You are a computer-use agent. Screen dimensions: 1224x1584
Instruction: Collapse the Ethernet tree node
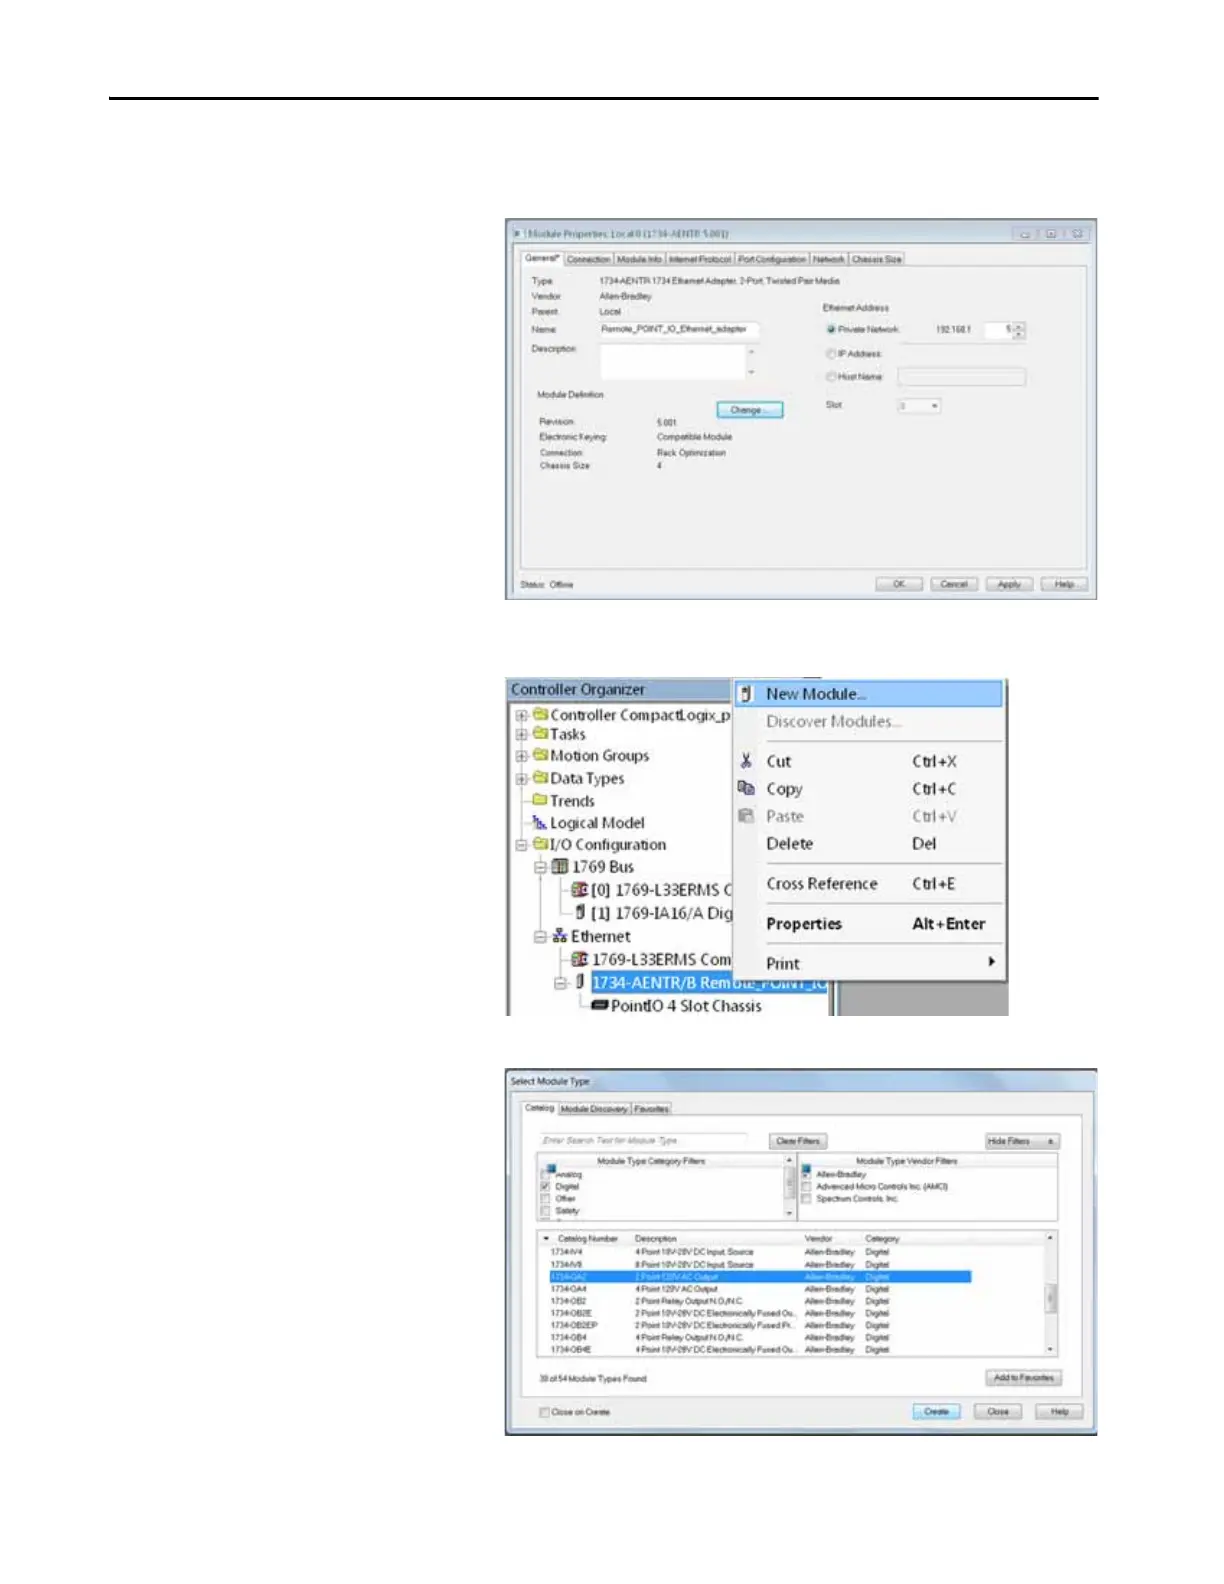tap(541, 937)
